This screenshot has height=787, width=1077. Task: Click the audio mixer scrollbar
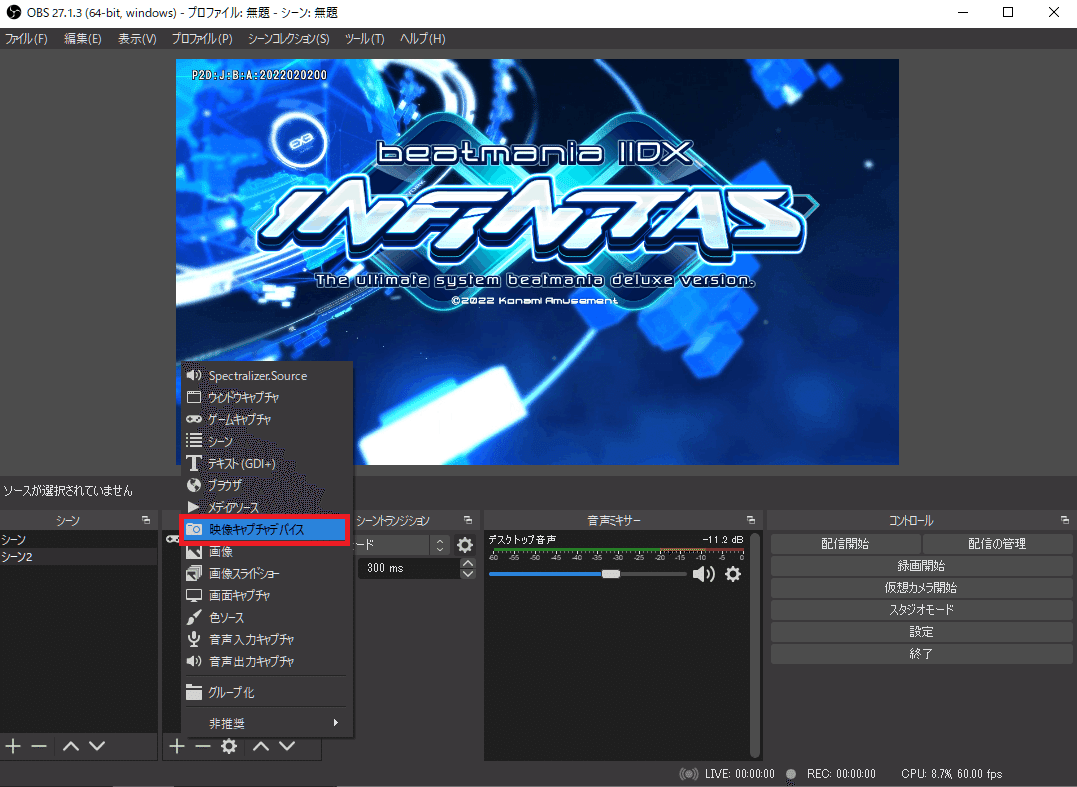pos(756,645)
